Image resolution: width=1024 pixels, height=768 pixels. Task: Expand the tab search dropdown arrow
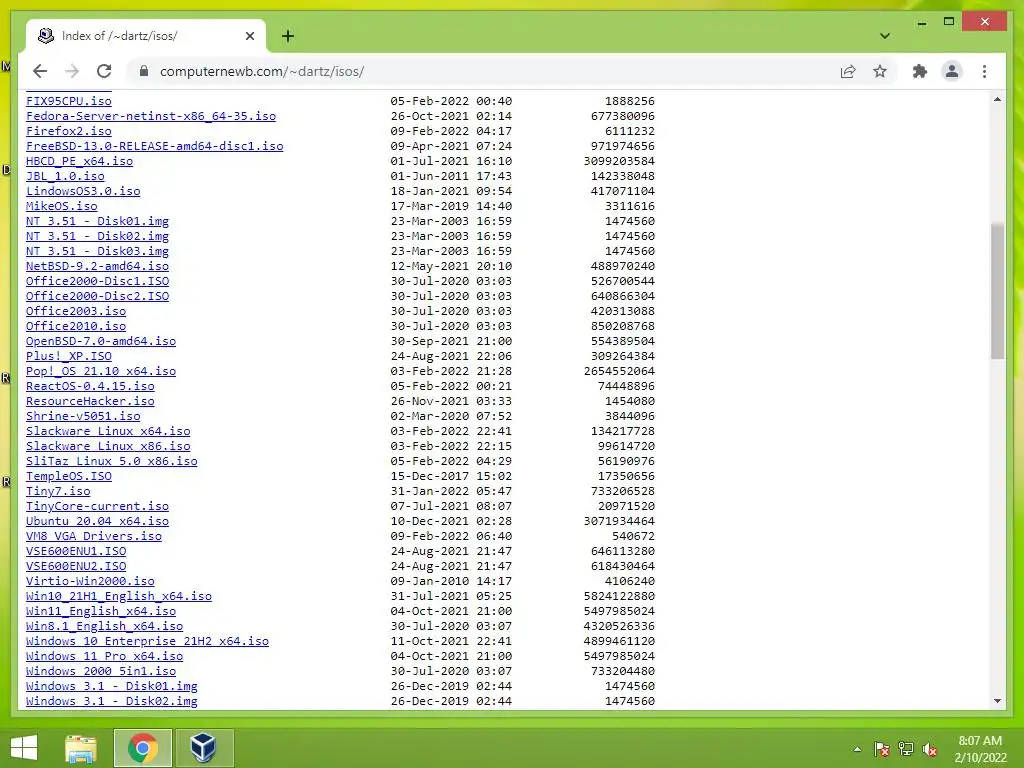pyautogui.click(x=884, y=36)
